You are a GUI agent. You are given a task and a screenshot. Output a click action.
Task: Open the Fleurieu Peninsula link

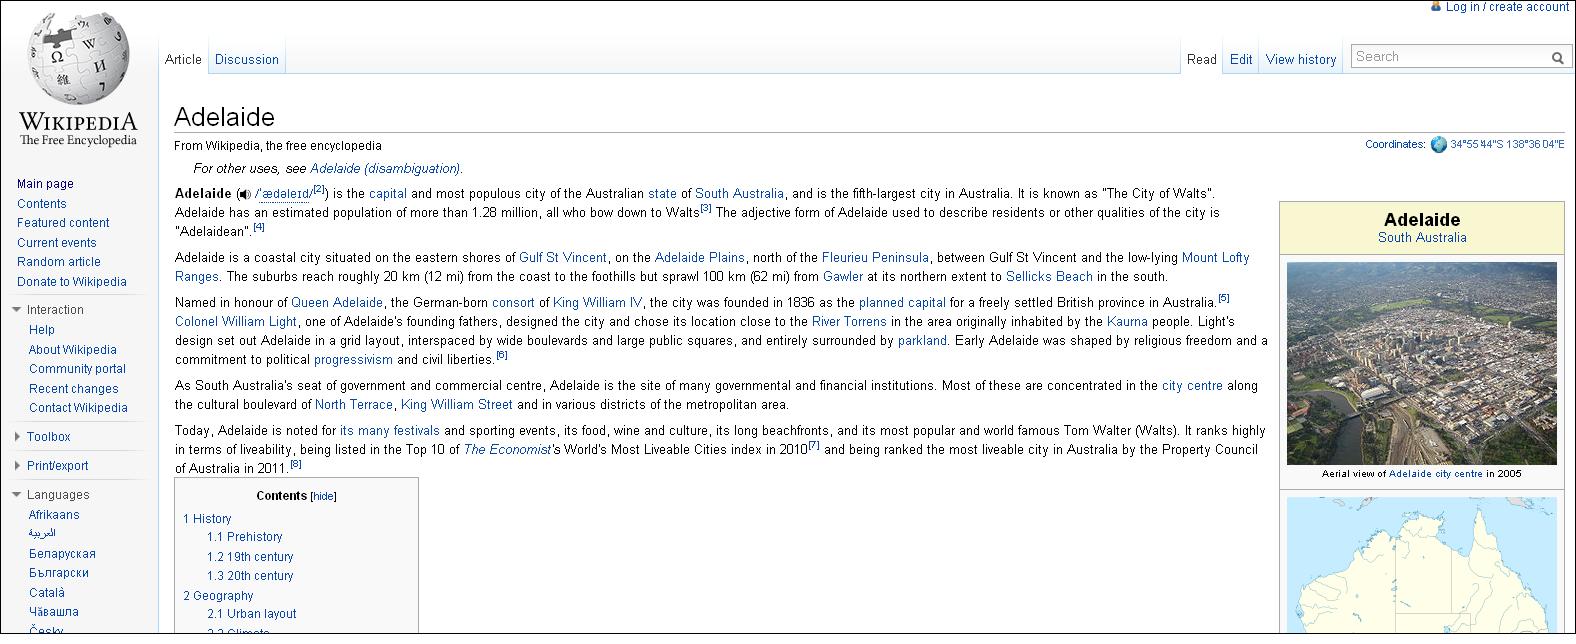pyautogui.click(x=875, y=258)
